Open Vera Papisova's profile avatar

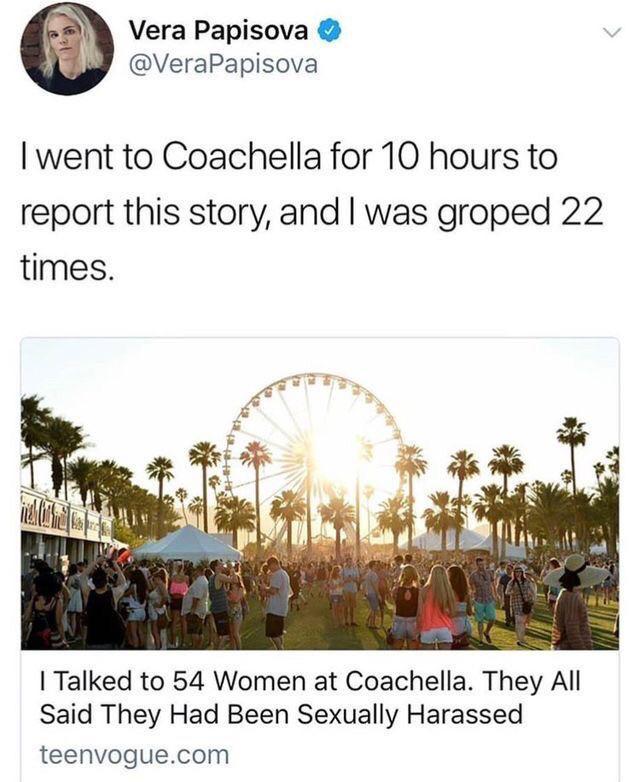click(66, 48)
